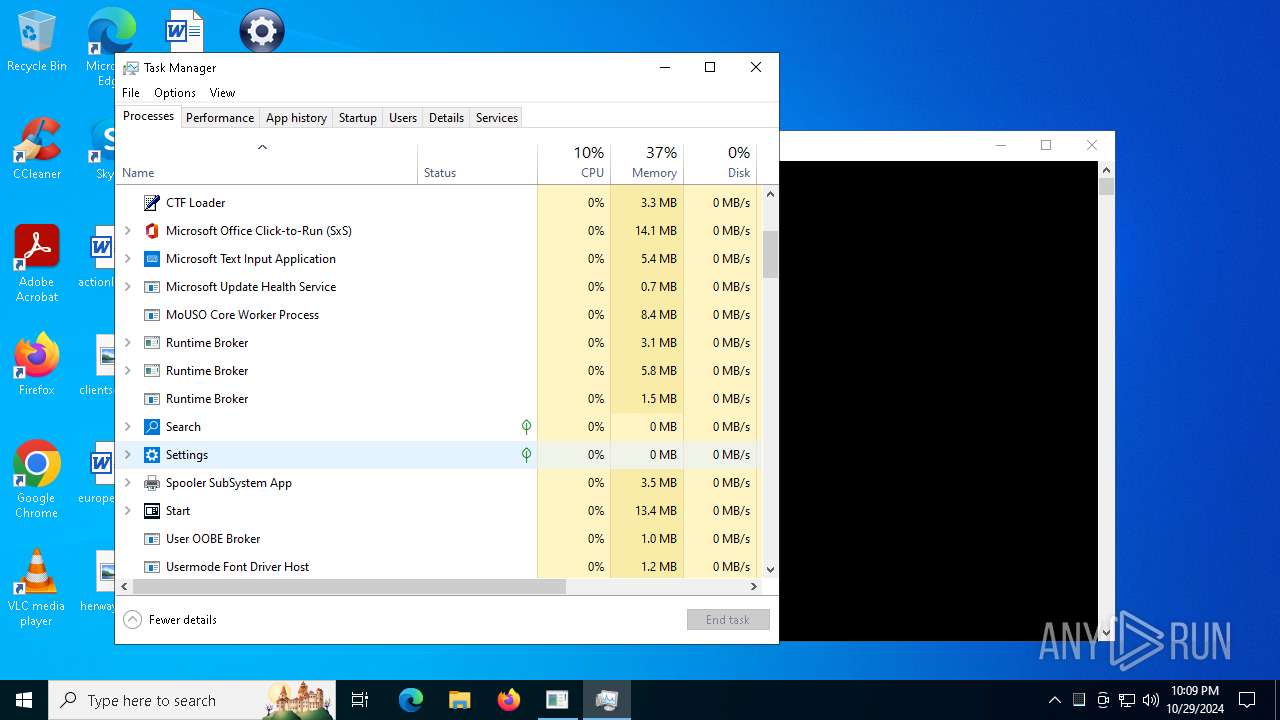The width and height of the screenshot is (1280, 720).
Task: Click the horizontal scroll right arrow
Action: pyautogui.click(x=753, y=587)
